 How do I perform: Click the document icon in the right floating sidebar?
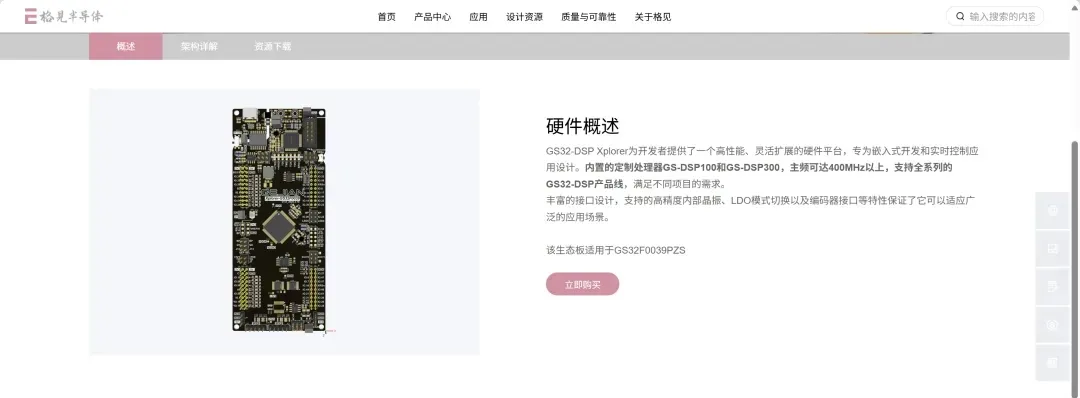coord(1052,286)
